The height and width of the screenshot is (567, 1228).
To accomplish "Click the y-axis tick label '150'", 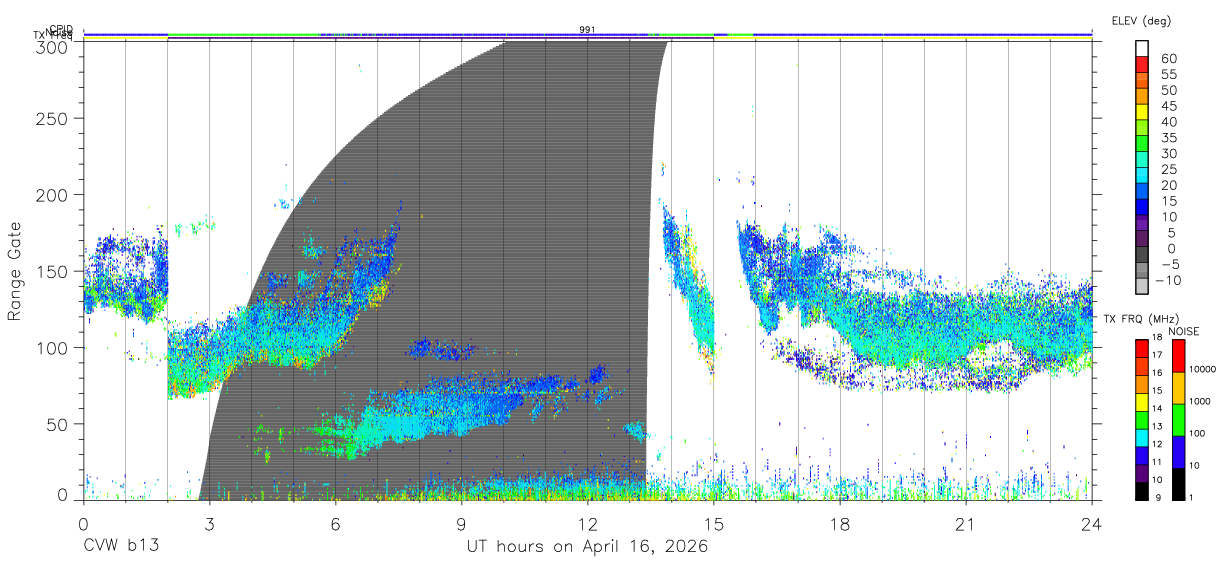I will coord(54,271).
